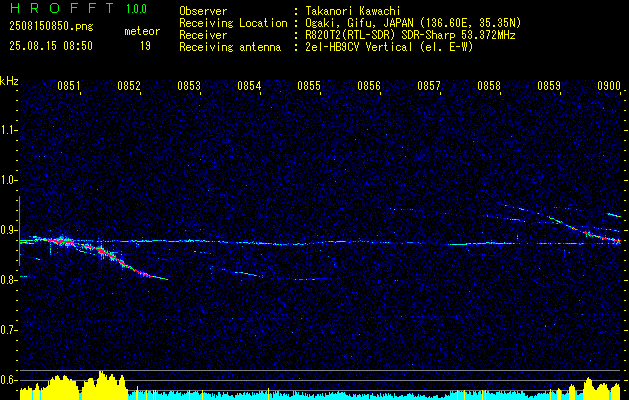Click the 0.7 kHz axis label
The height and width of the screenshot is (400, 629).
click(x=9, y=330)
